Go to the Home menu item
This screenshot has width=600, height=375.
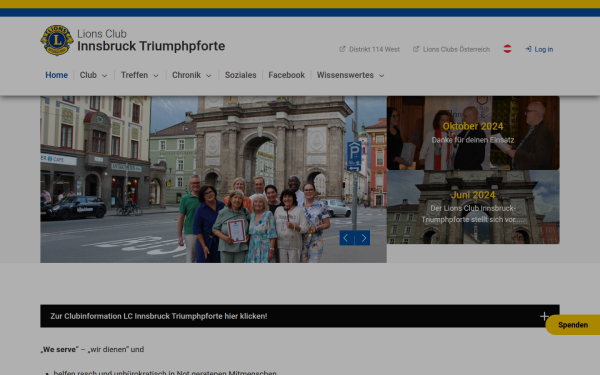(57, 75)
